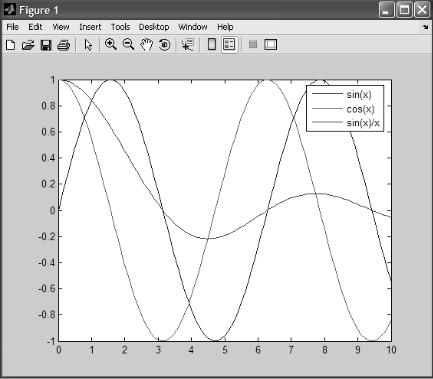Image resolution: width=433 pixels, height=379 pixels.
Task: Click the Hide Plot Tools icon
Action: point(253,44)
